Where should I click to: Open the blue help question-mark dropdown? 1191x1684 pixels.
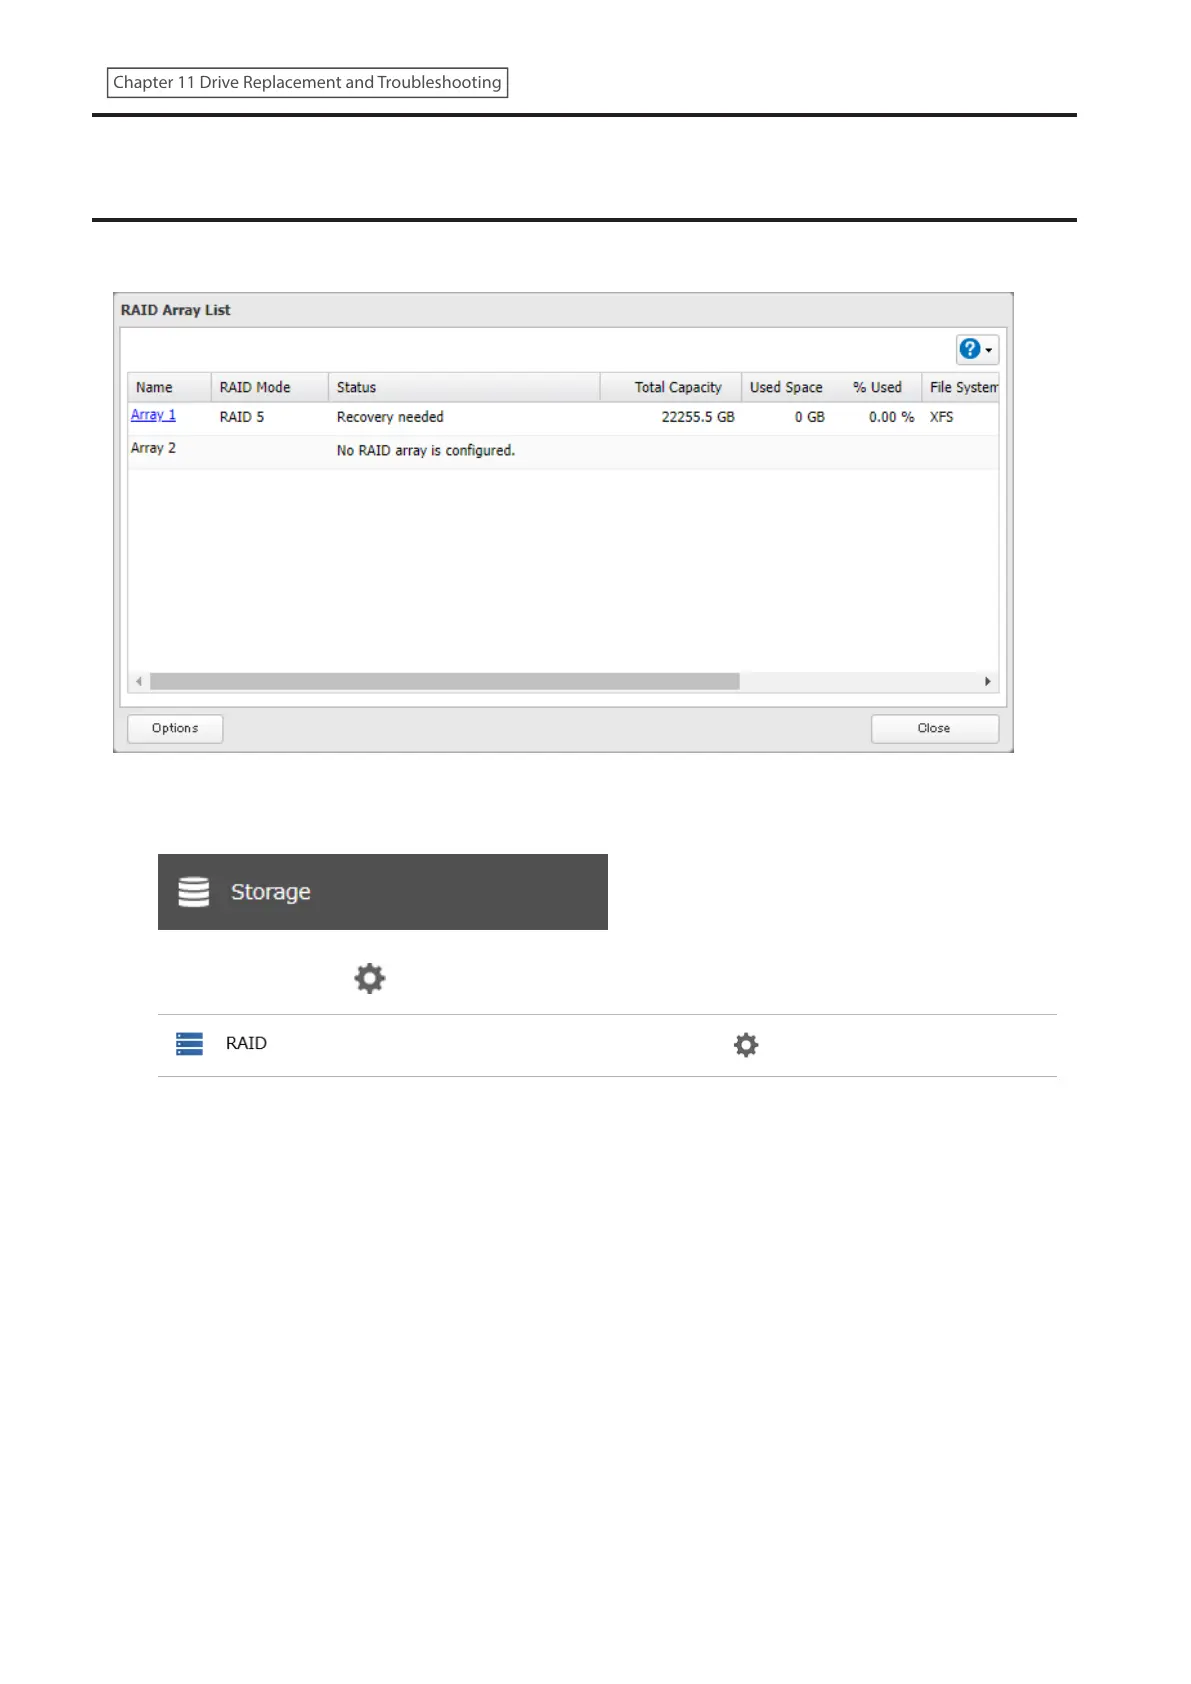click(977, 349)
